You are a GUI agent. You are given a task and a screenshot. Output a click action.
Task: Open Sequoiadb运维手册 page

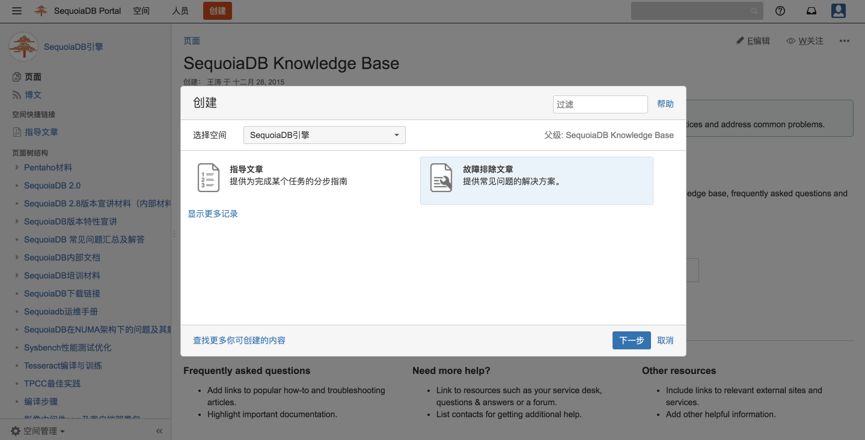pos(61,311)
